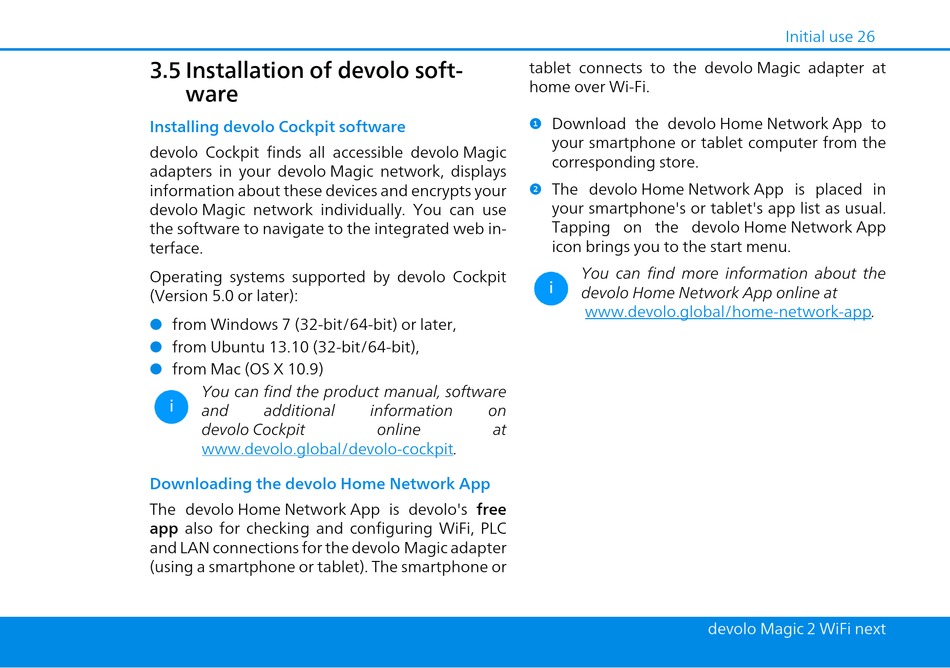Click the bullet before 'from Windows 7'
Screen dimensions: 950x668
tap(156, 325)
